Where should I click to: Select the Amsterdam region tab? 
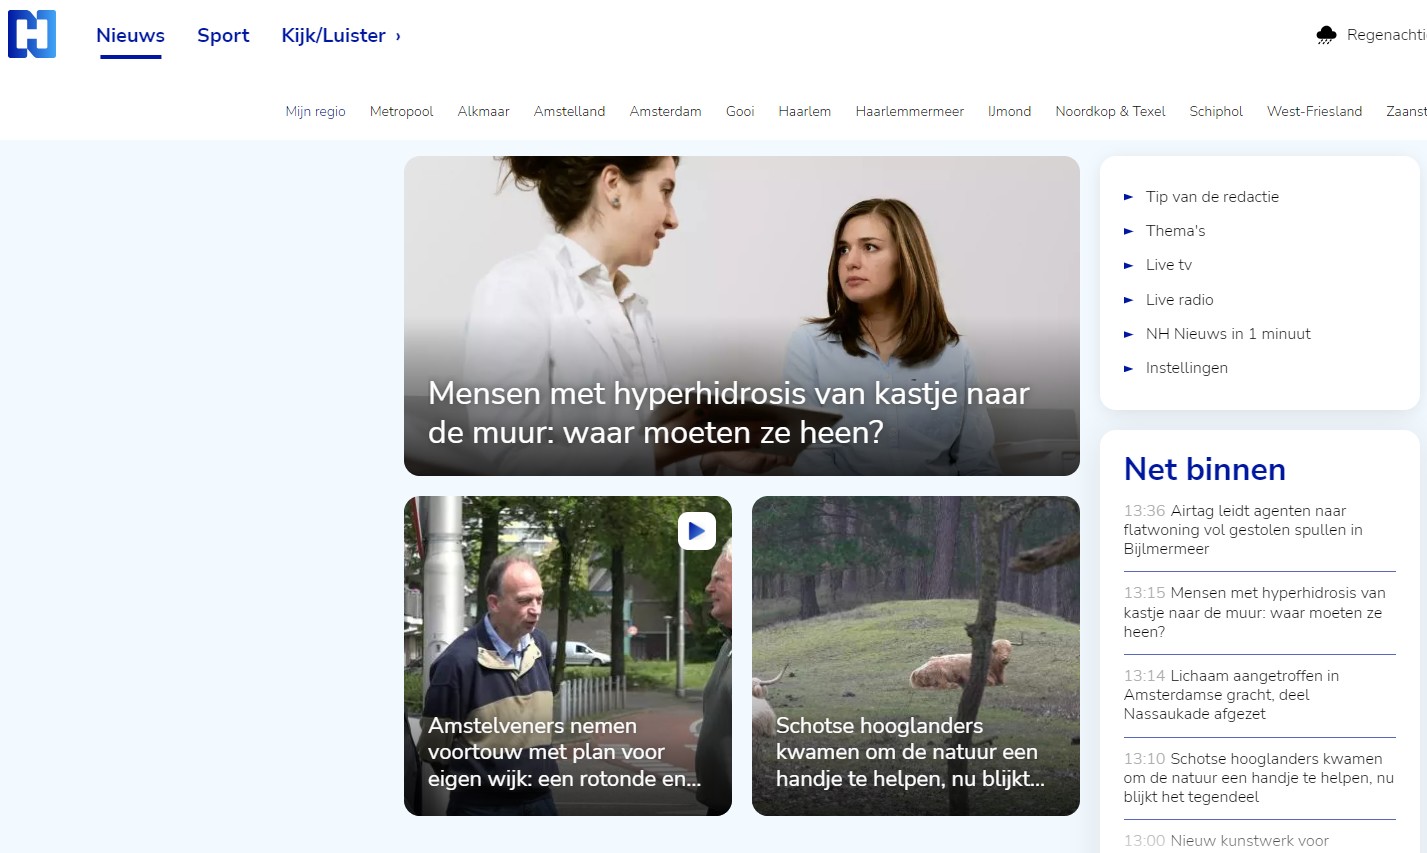point(665,111)
